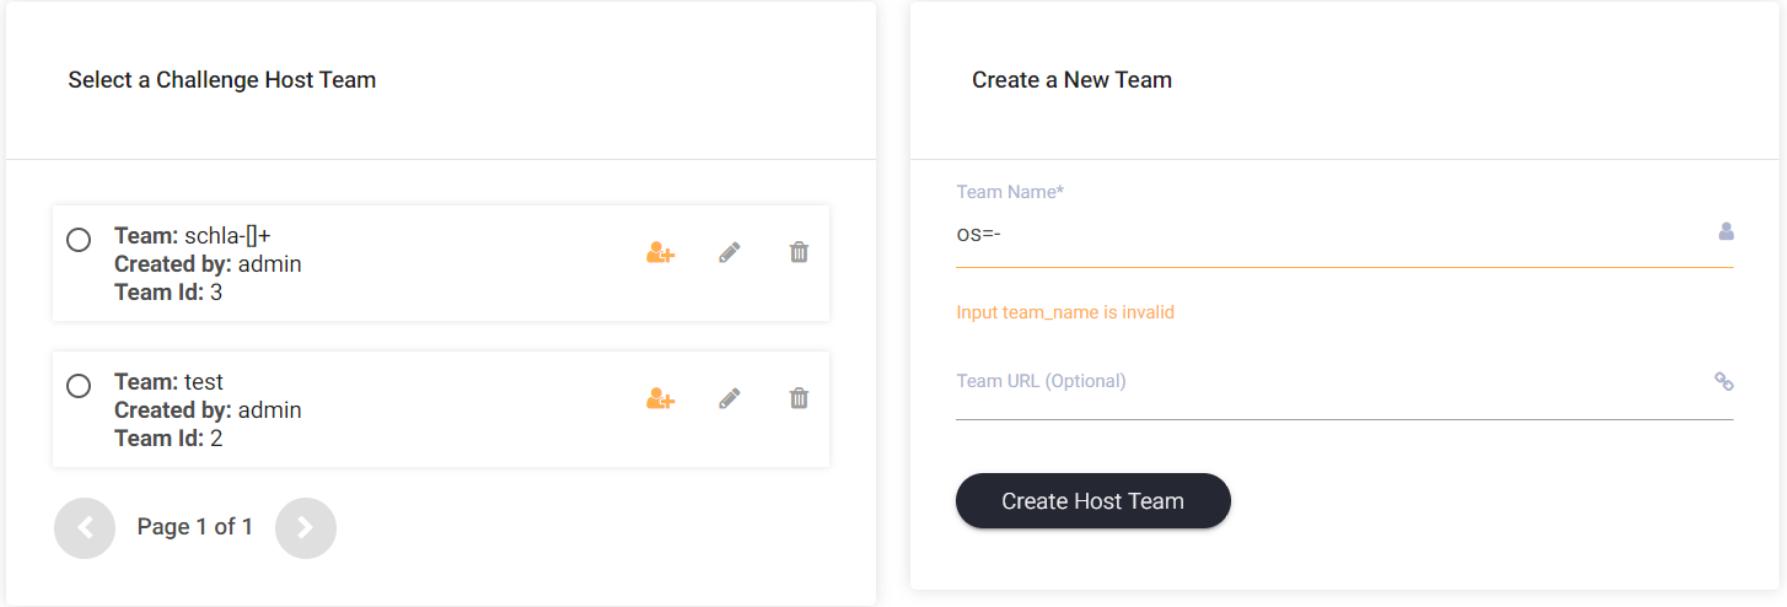Click the delete trash icon for team test
This screenshot has width=1787, height=607.
pyautogui.click(x=797, y=399)
